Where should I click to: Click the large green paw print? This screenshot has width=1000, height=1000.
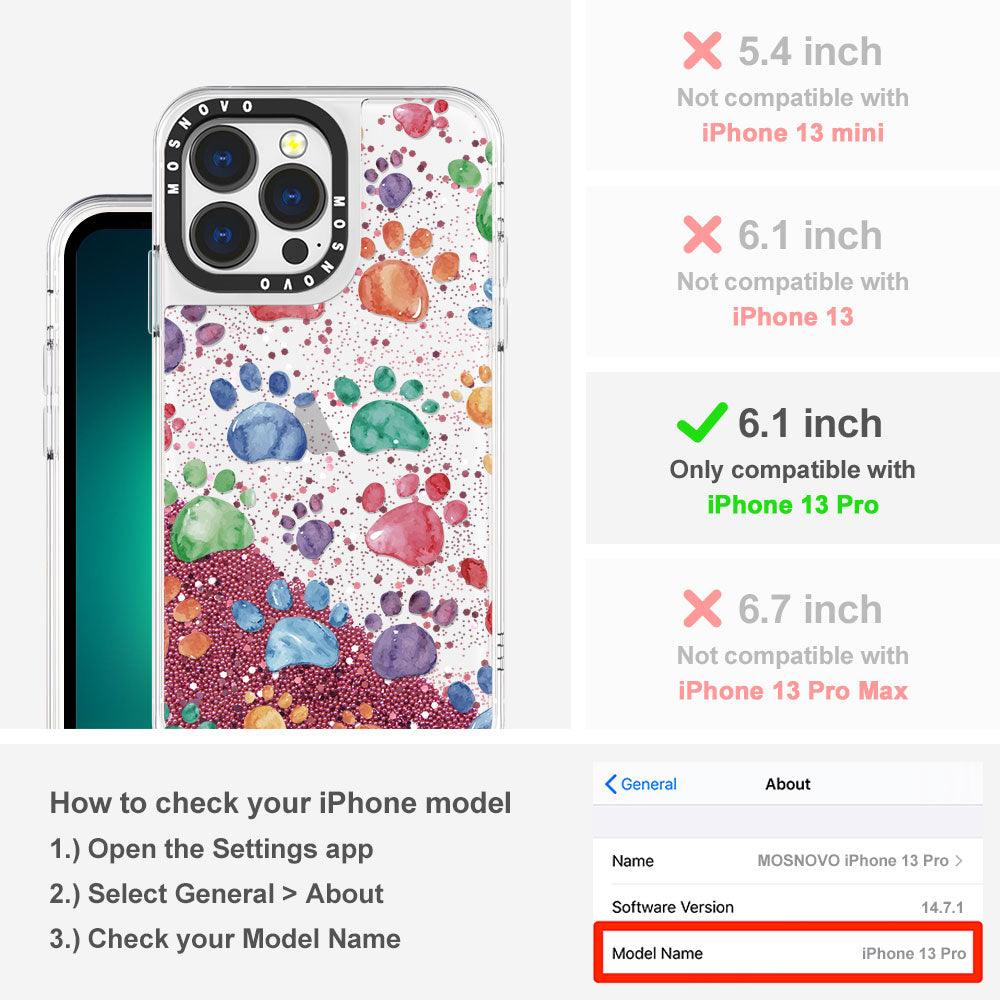[x=389, y=426]
